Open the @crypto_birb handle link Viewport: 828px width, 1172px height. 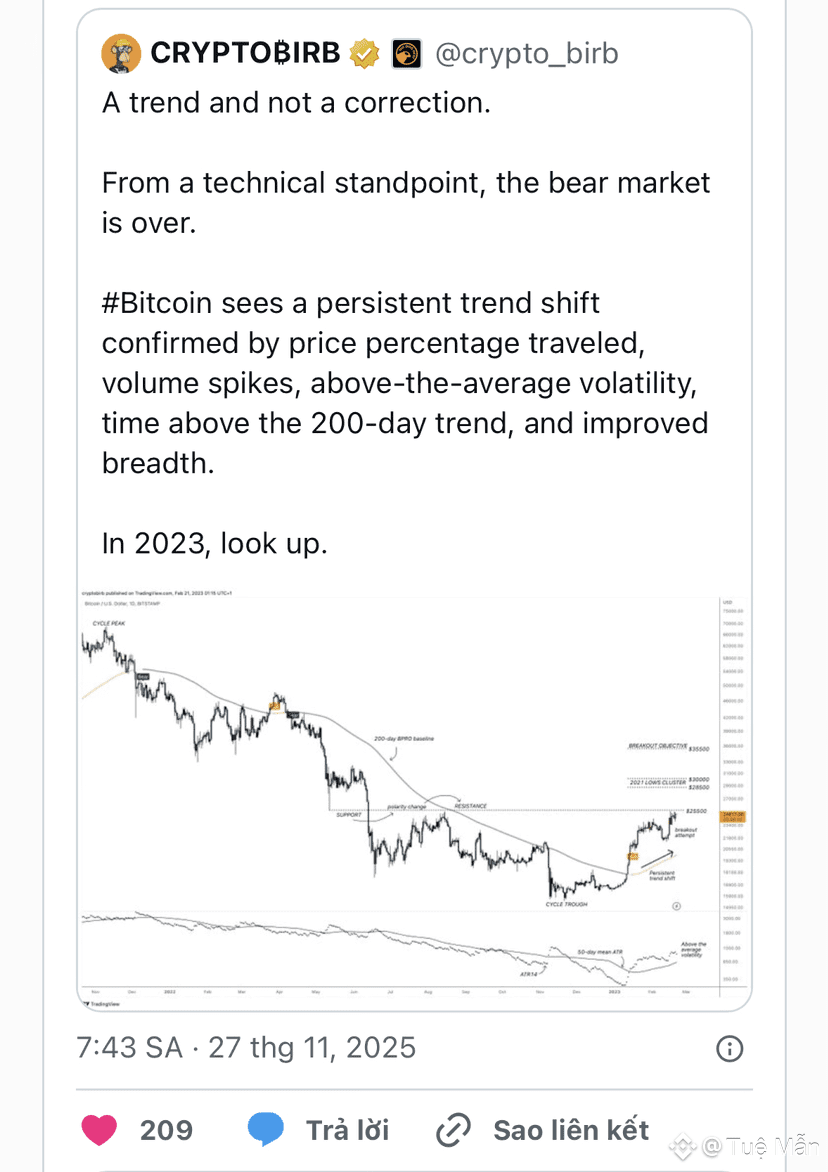click(527, 53)
